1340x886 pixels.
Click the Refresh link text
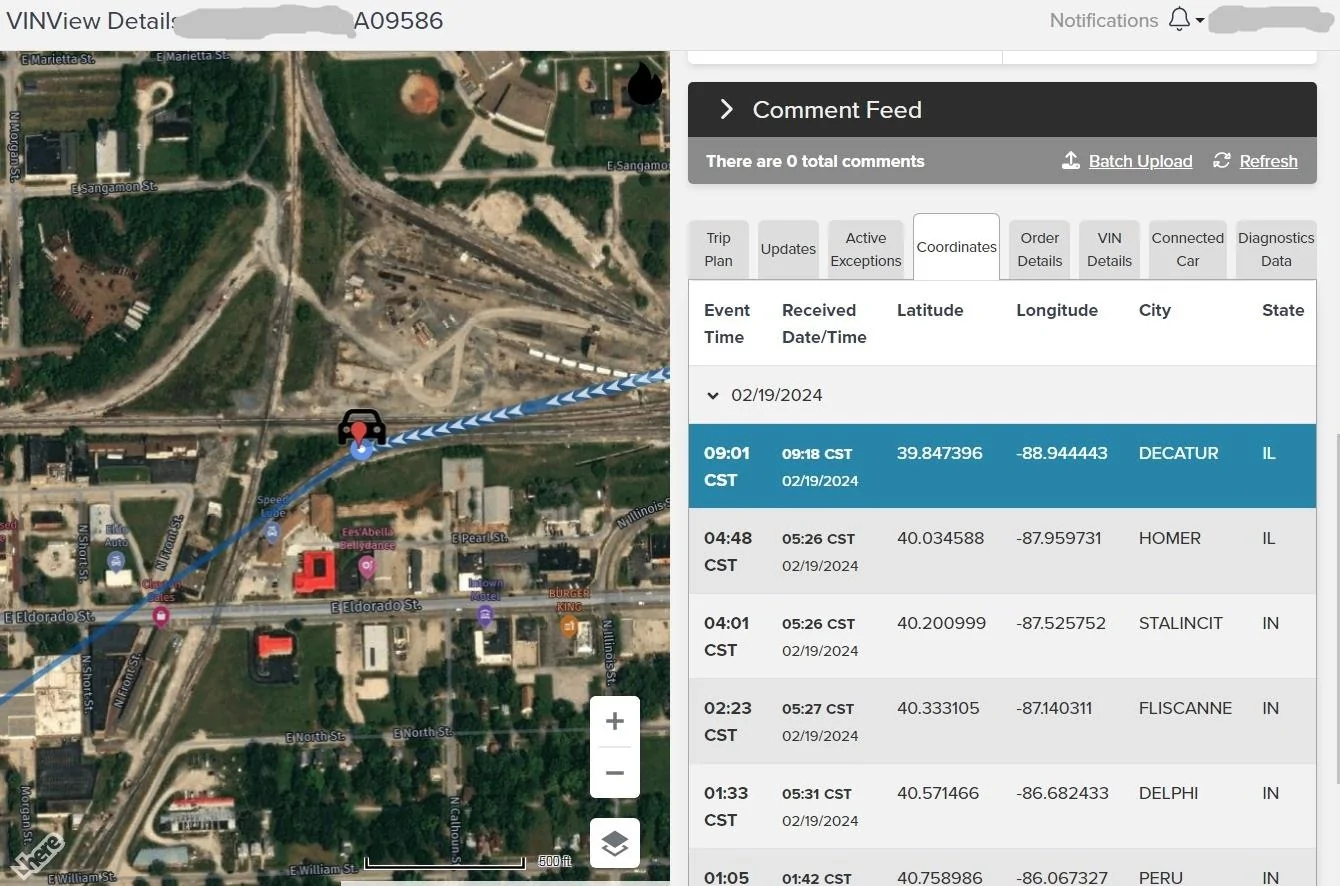tap(1269, 161)
